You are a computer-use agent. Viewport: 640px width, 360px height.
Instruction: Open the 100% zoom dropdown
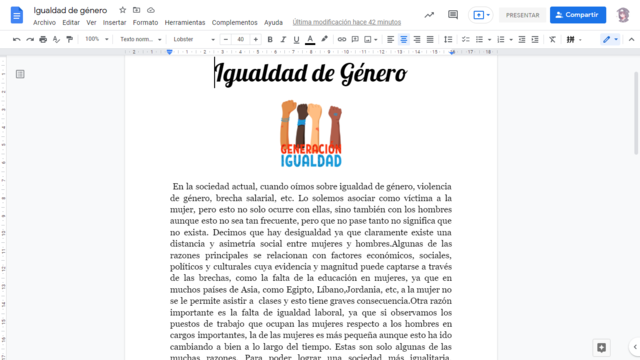(x=96, y=39)
